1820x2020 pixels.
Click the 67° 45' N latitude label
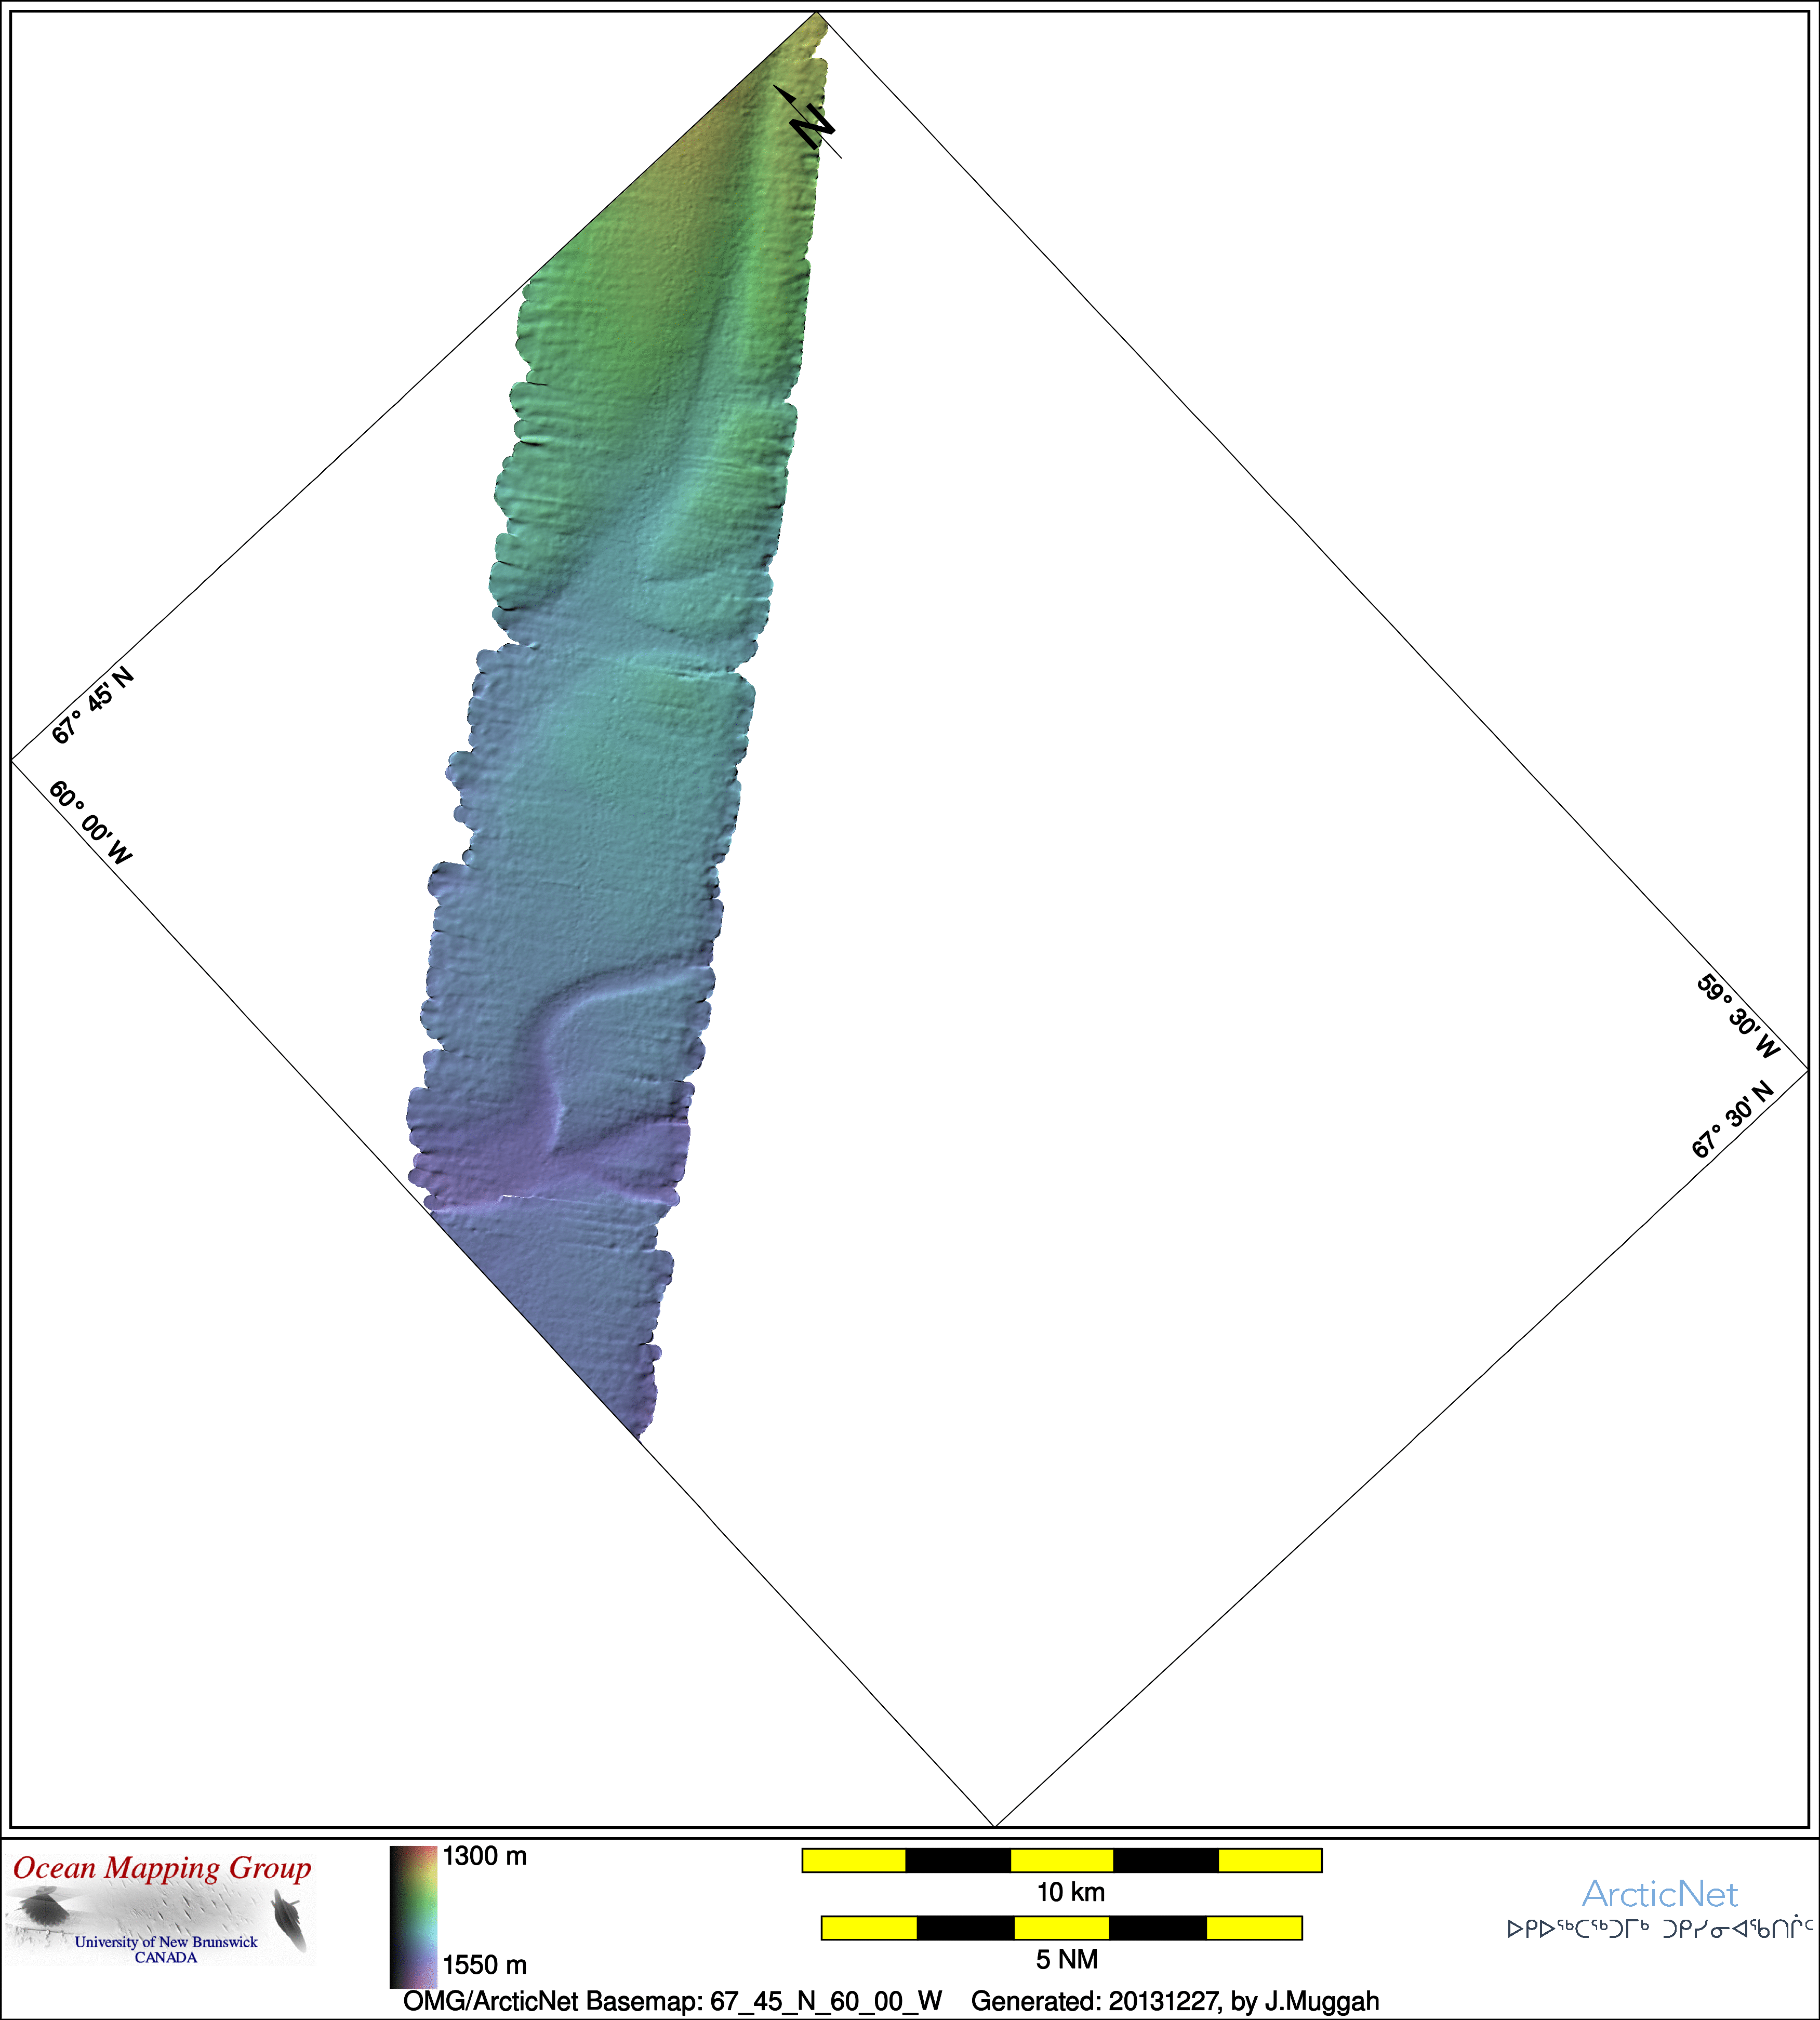[92, 706]
